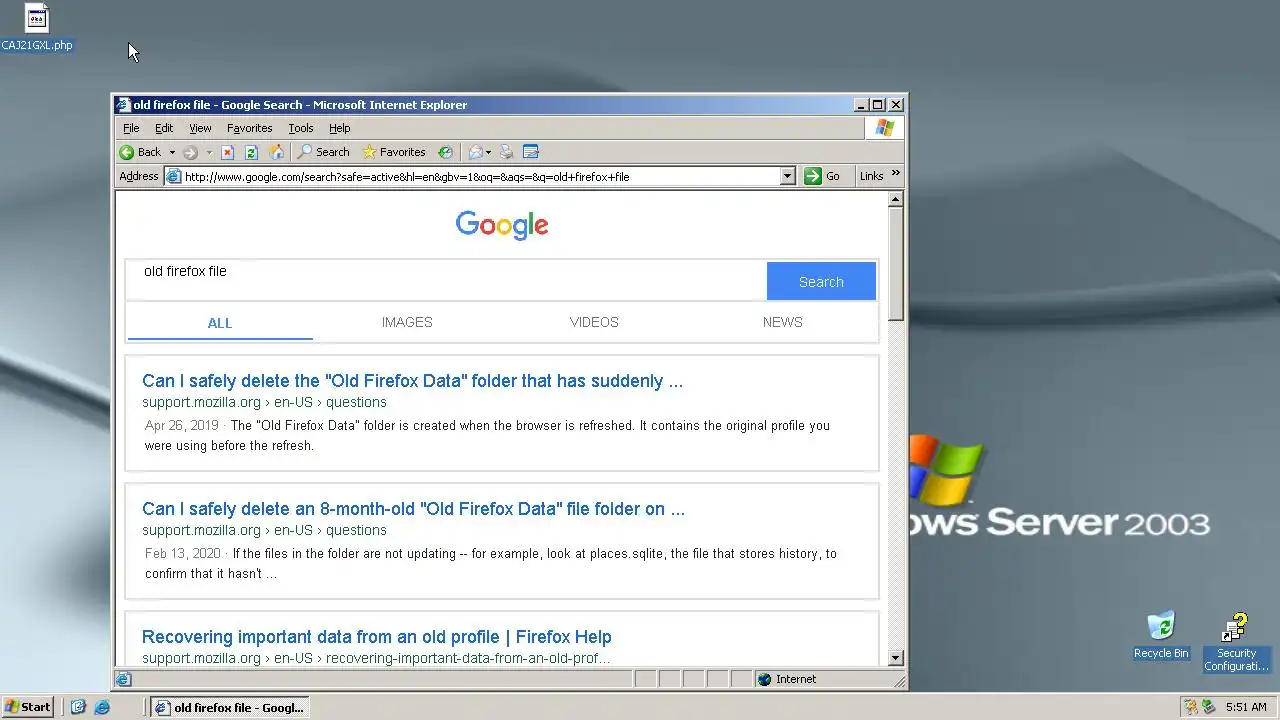Open "Can I safely delete the Old Firefox Data folder" result
Screen dimensions: 1280x720
point(412,381)
